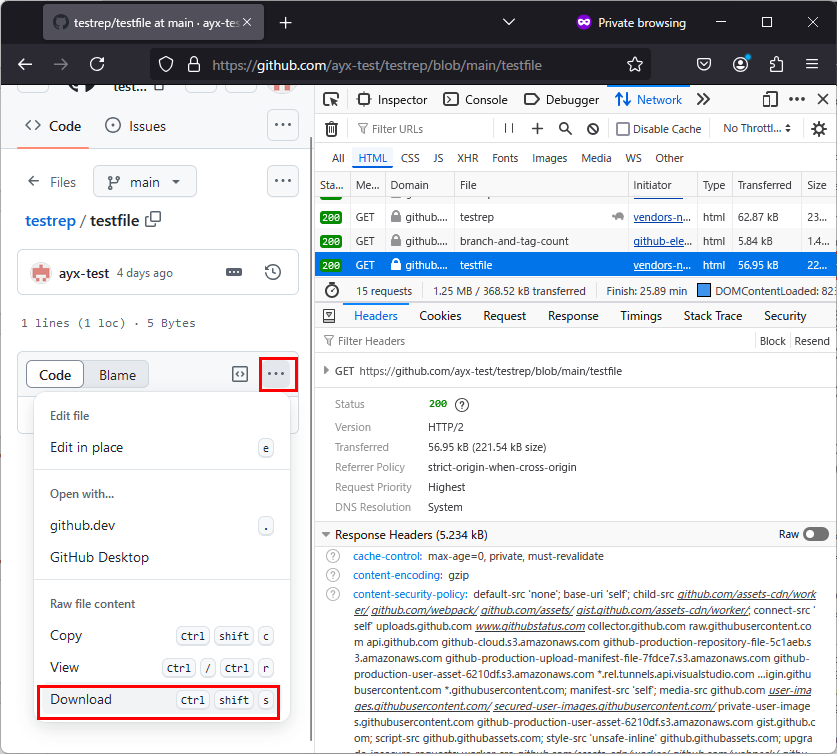Switch to the Console tab
This screenshot has height=754, width=837.
click(x=476, y=100)
